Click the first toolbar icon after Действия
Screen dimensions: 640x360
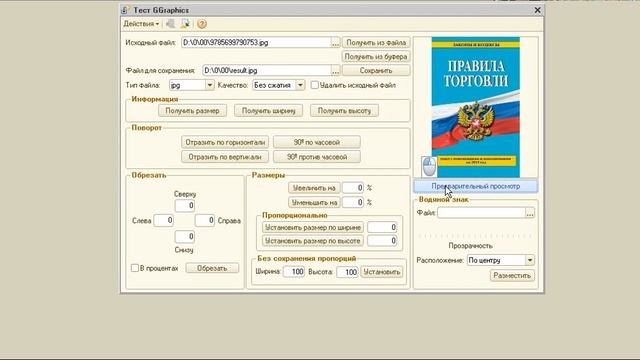pyautogui.click(x=170, y=24)
